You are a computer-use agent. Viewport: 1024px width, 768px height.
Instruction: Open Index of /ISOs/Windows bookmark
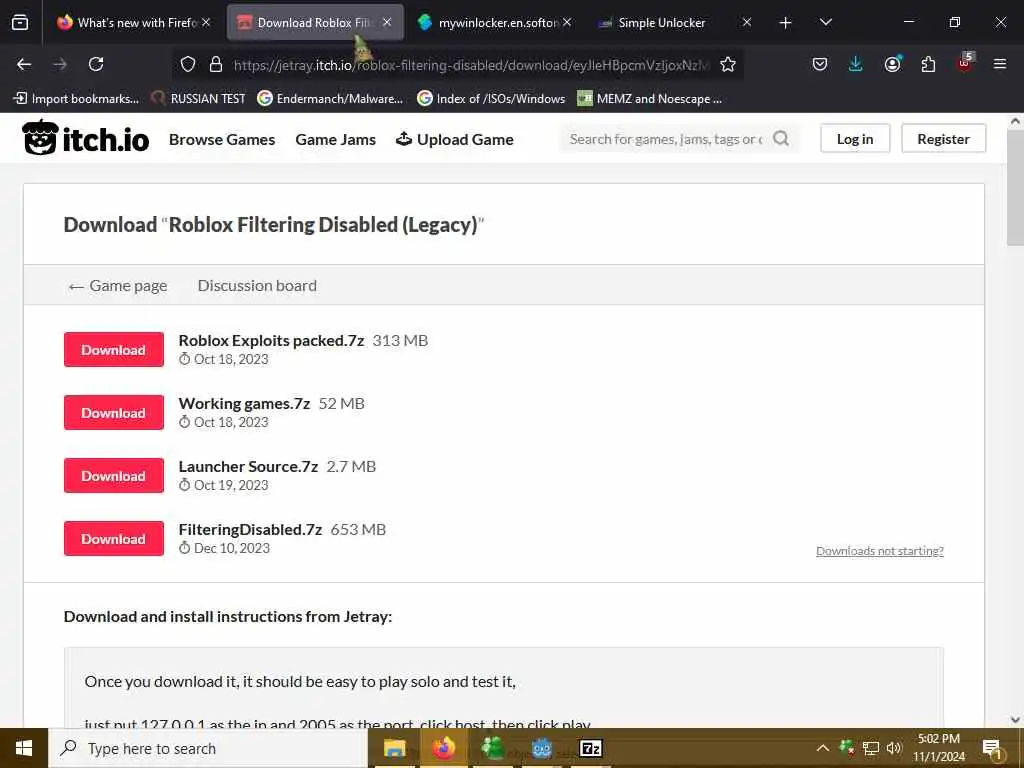pyautogui.click(x=491, y=99)
